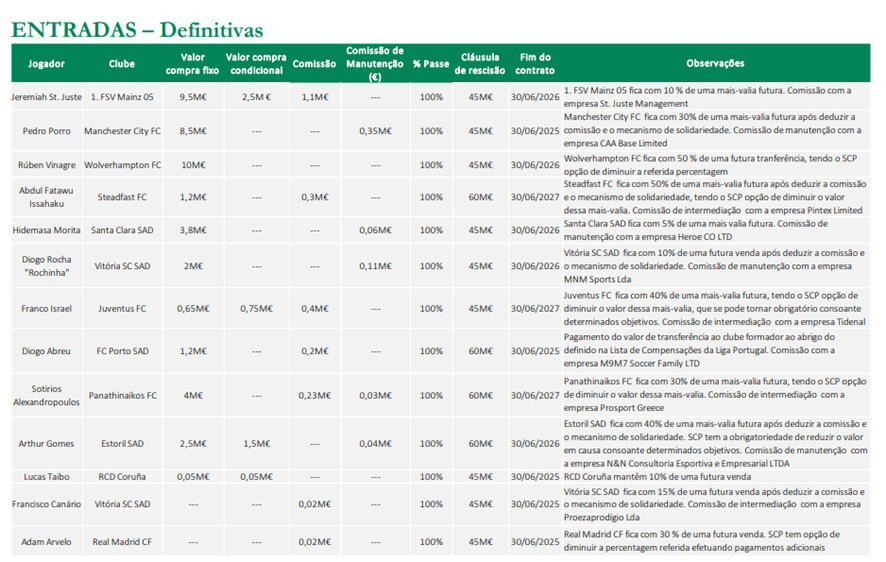Click the 'Valor compra condicional' header
Viewport: 886px width, 562px height.
pos(257,64)
